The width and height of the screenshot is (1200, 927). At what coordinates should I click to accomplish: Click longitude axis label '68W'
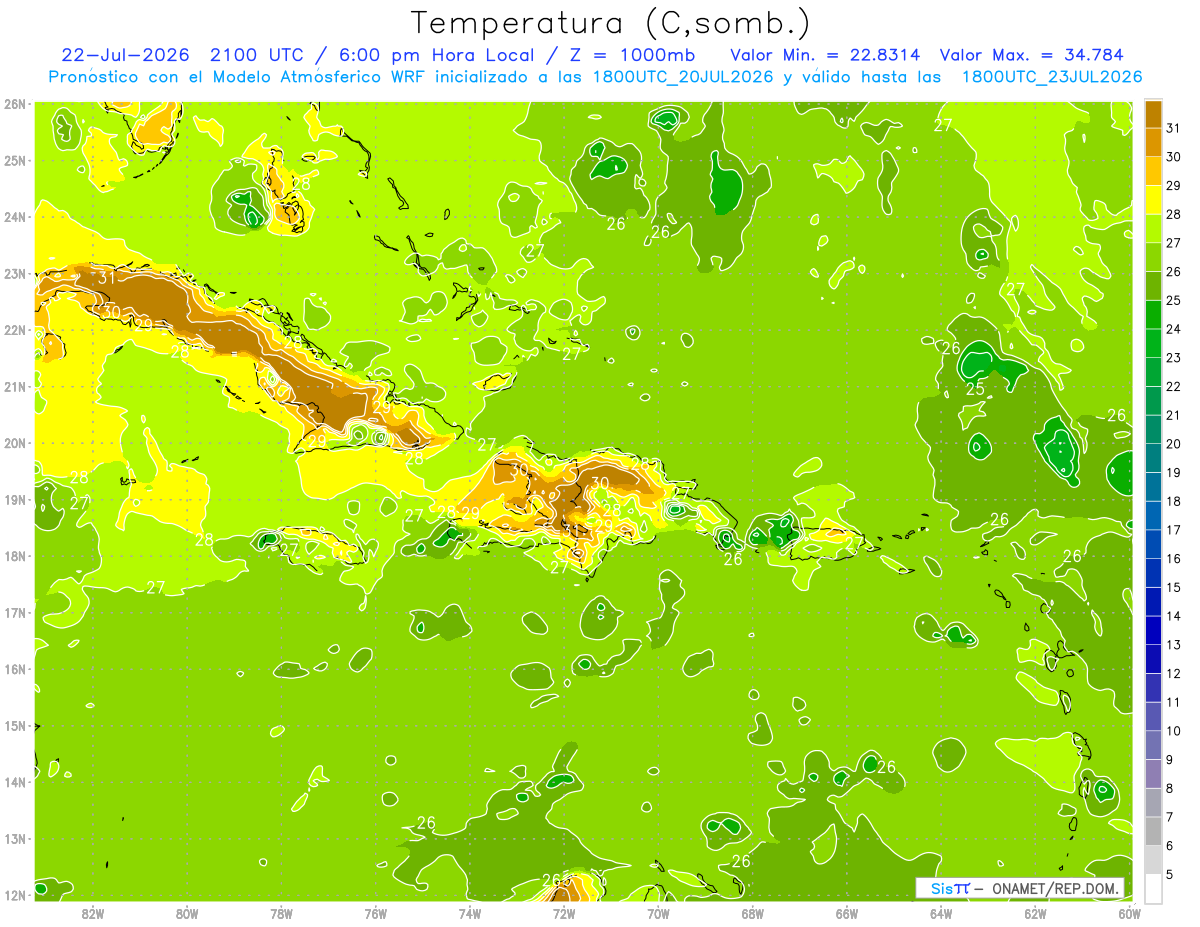click(753, 913)
